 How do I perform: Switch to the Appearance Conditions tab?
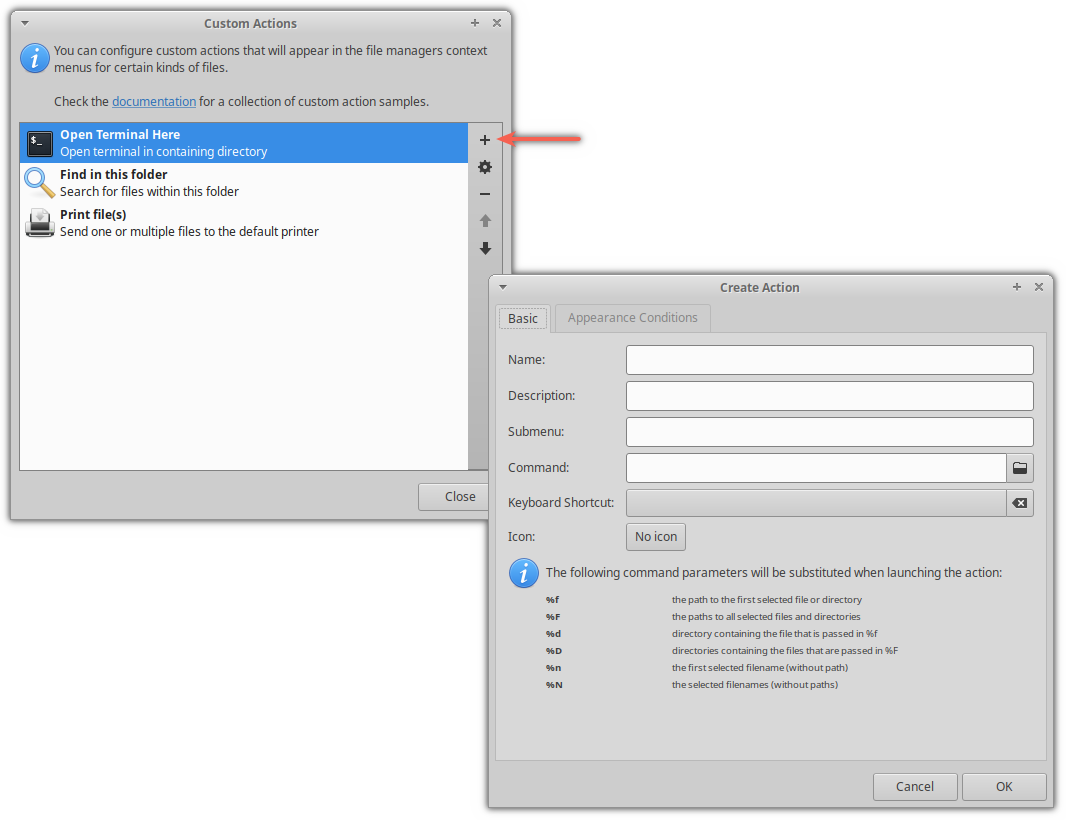[632, 317]
